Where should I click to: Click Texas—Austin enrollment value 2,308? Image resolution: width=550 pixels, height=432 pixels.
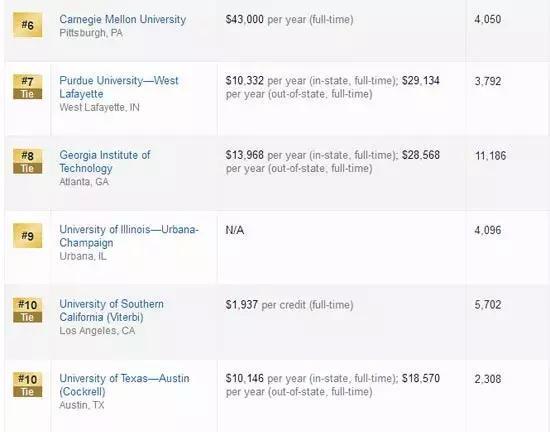click(x=488, y=379)
